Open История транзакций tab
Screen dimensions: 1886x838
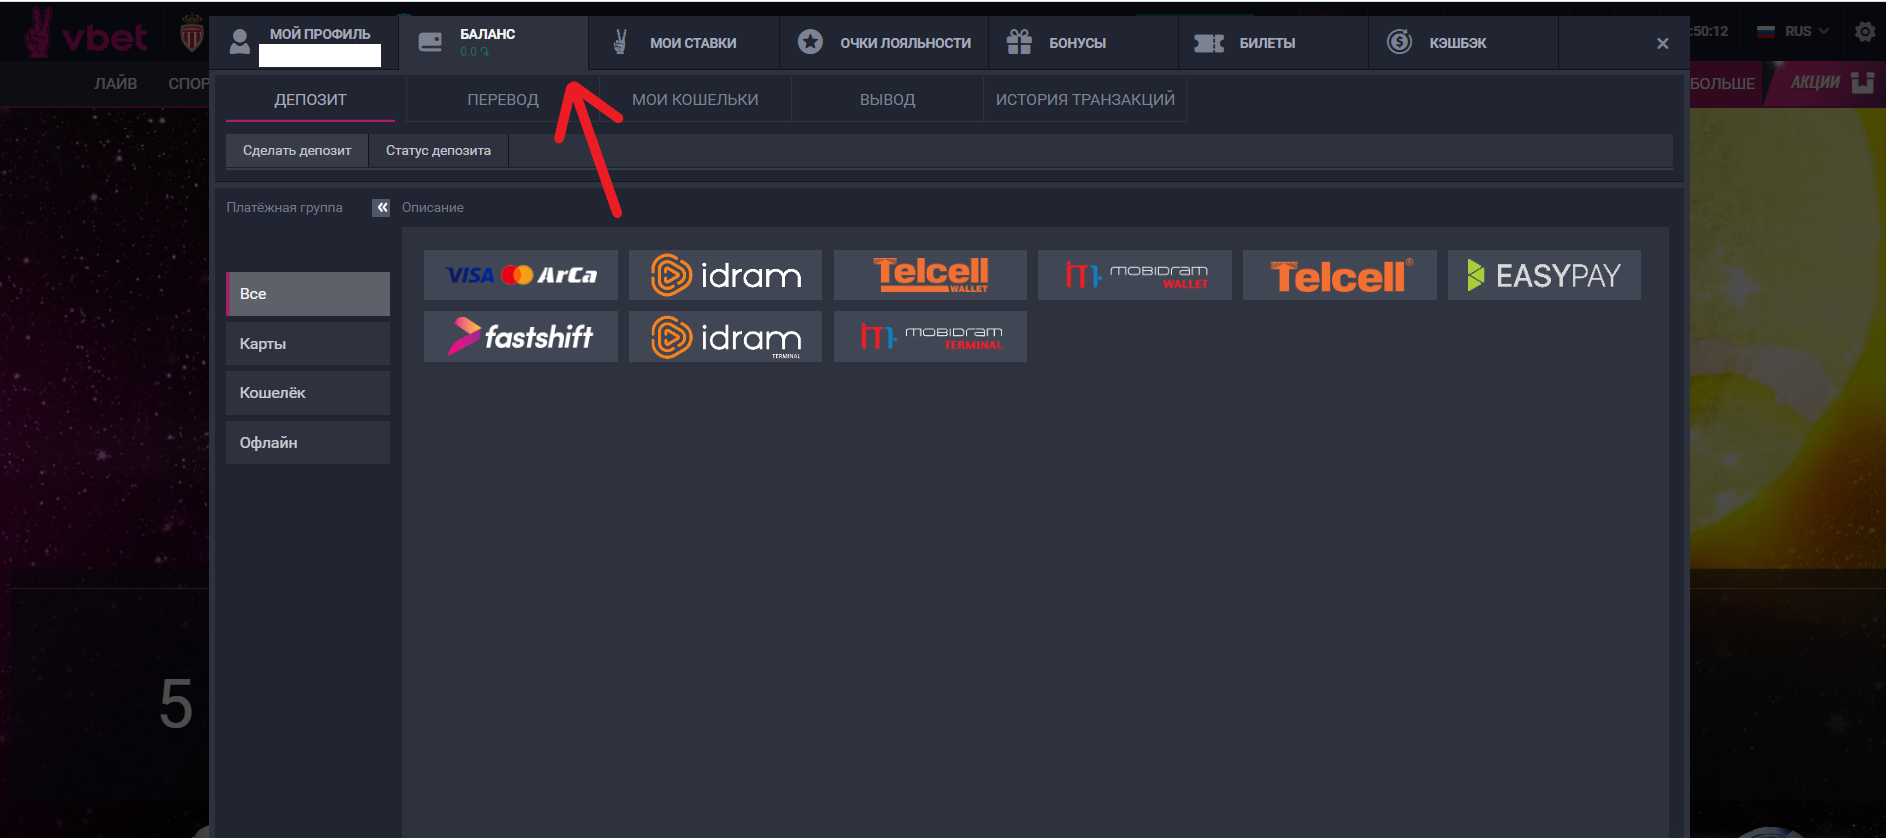[1085, 100]
